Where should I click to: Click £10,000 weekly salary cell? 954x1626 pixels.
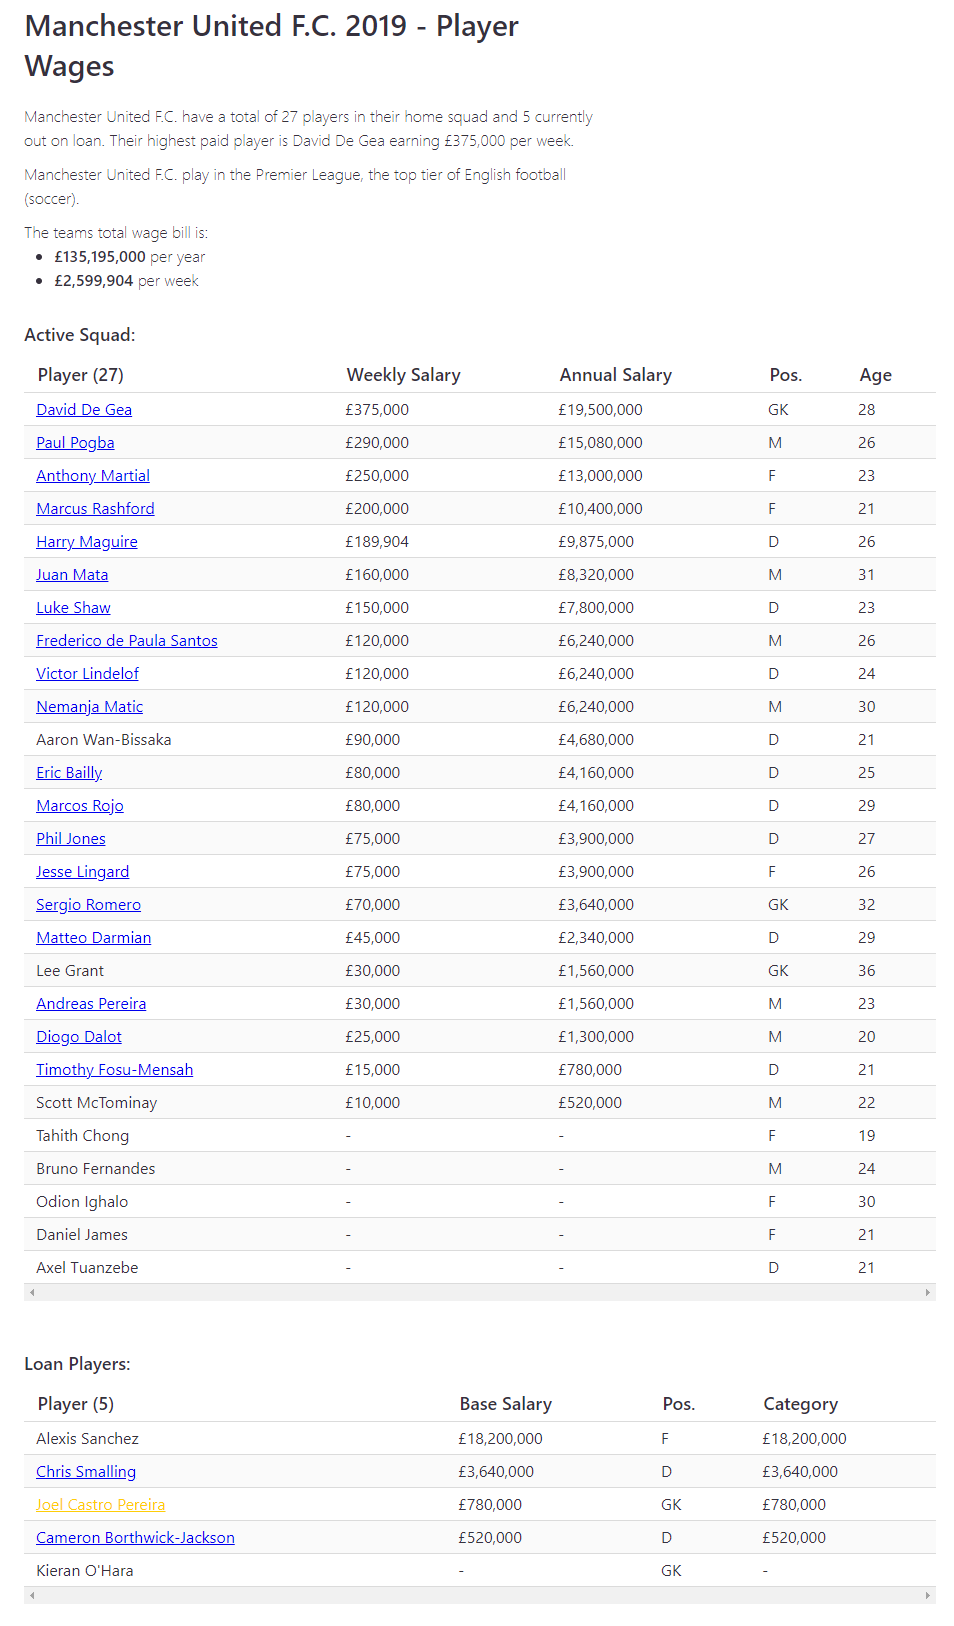pos(372,1102)
